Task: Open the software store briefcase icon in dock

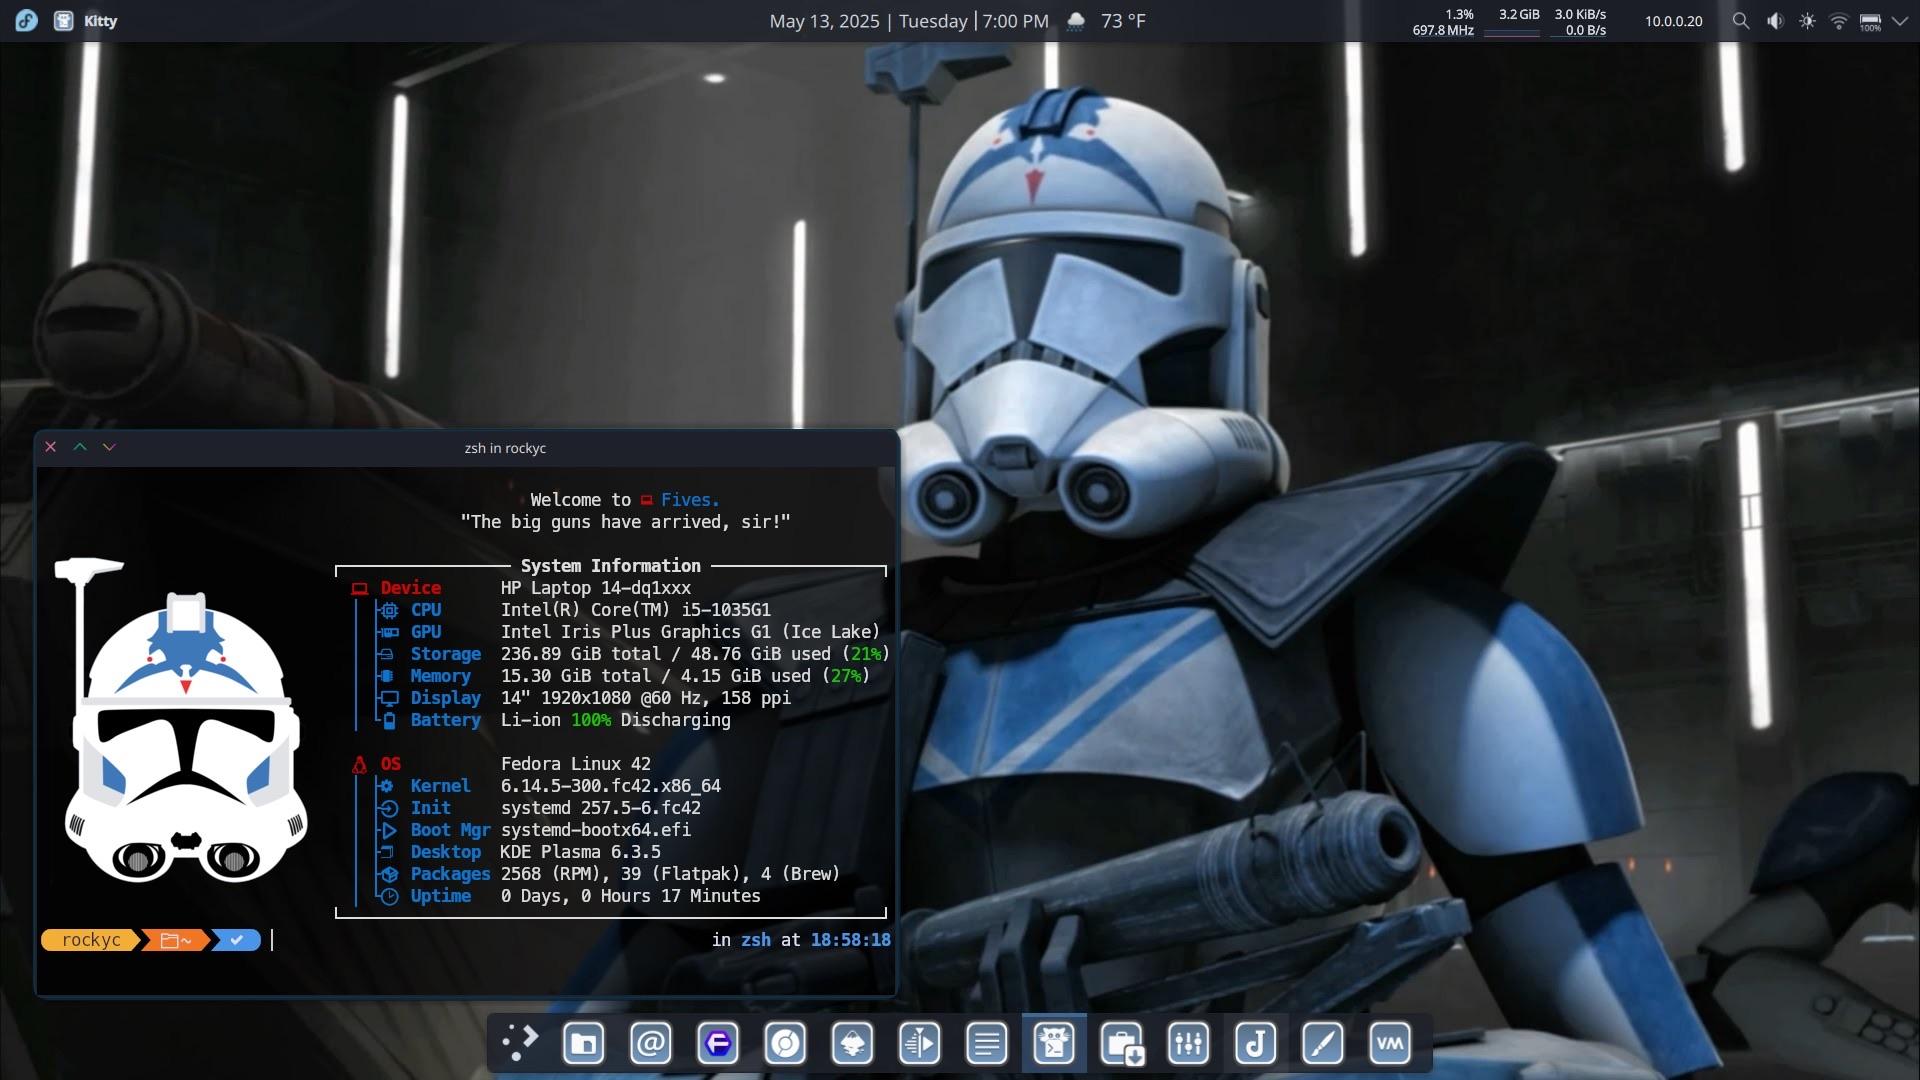Action: tap(1121, 1044)
